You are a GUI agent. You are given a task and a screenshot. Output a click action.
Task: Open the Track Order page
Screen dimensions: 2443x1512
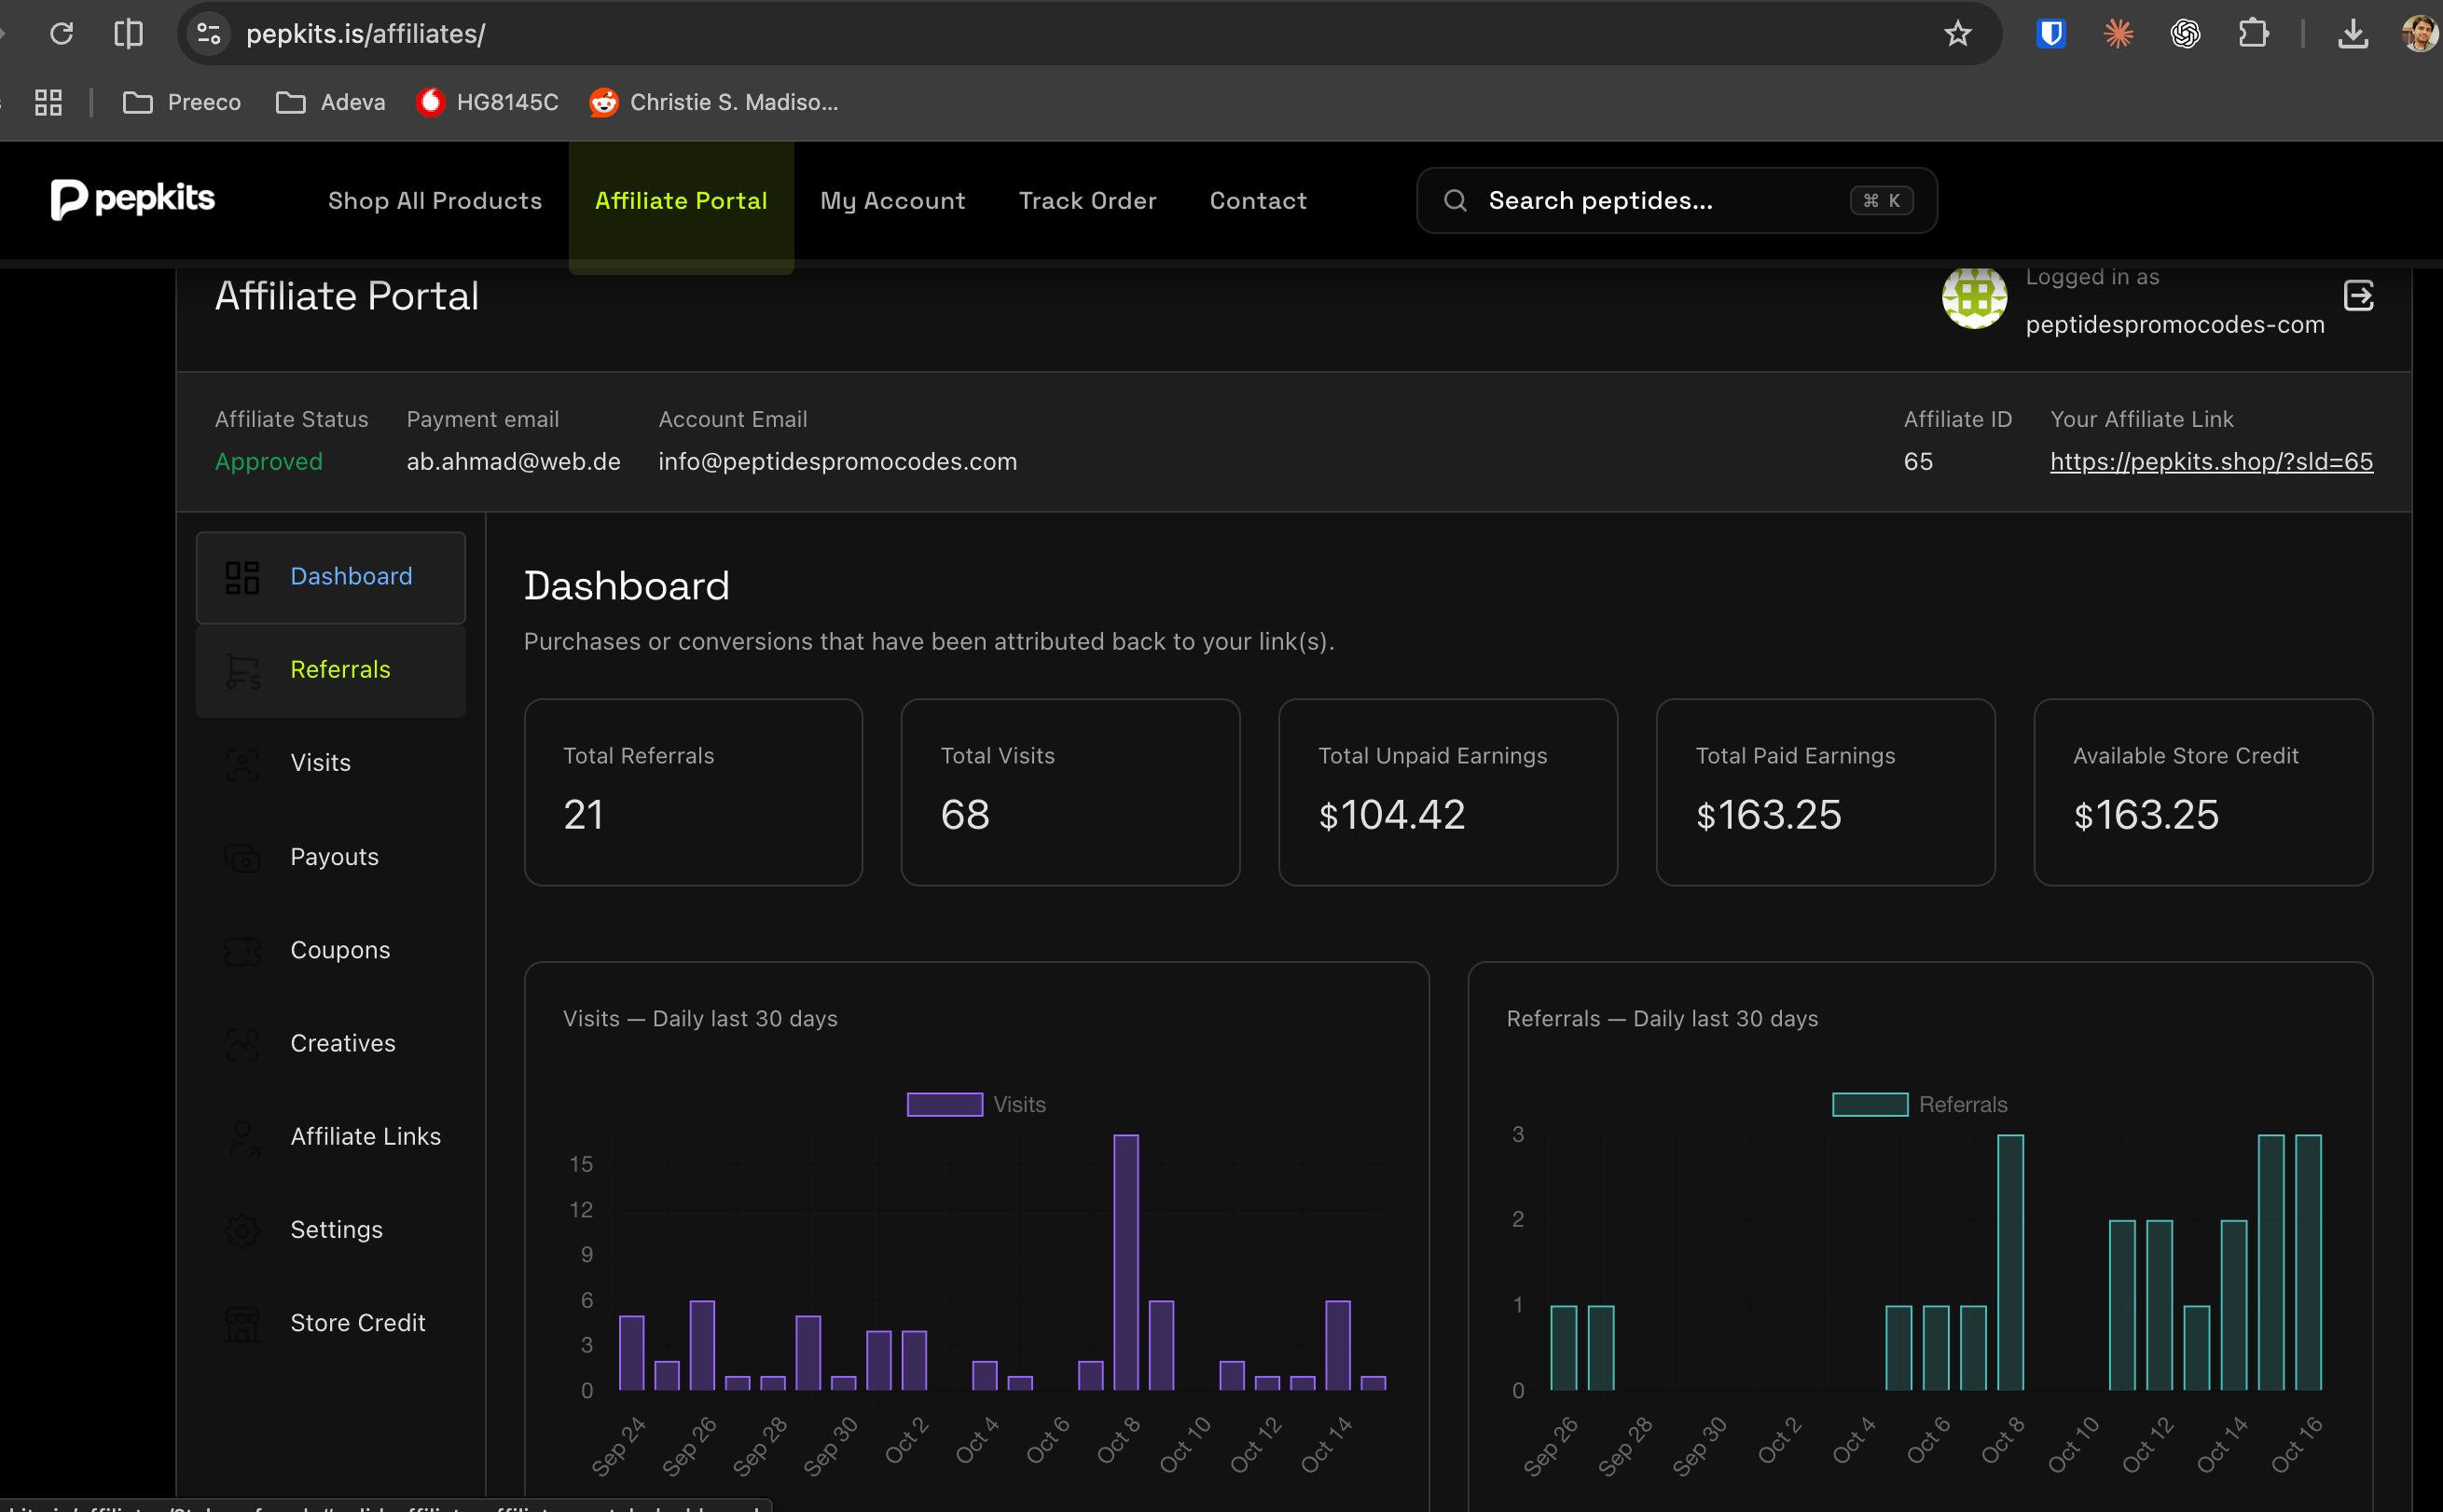click(x=1087, y=201)
